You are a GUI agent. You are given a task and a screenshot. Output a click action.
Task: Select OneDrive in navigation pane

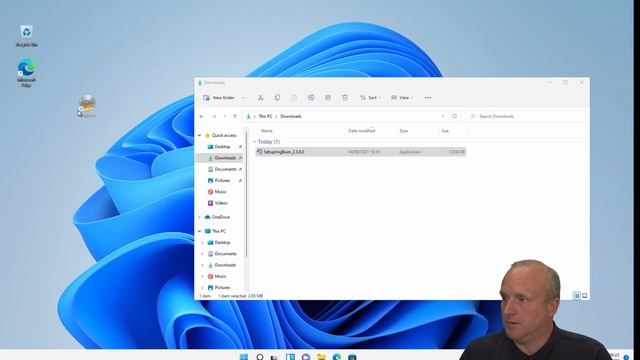(220, 217)
